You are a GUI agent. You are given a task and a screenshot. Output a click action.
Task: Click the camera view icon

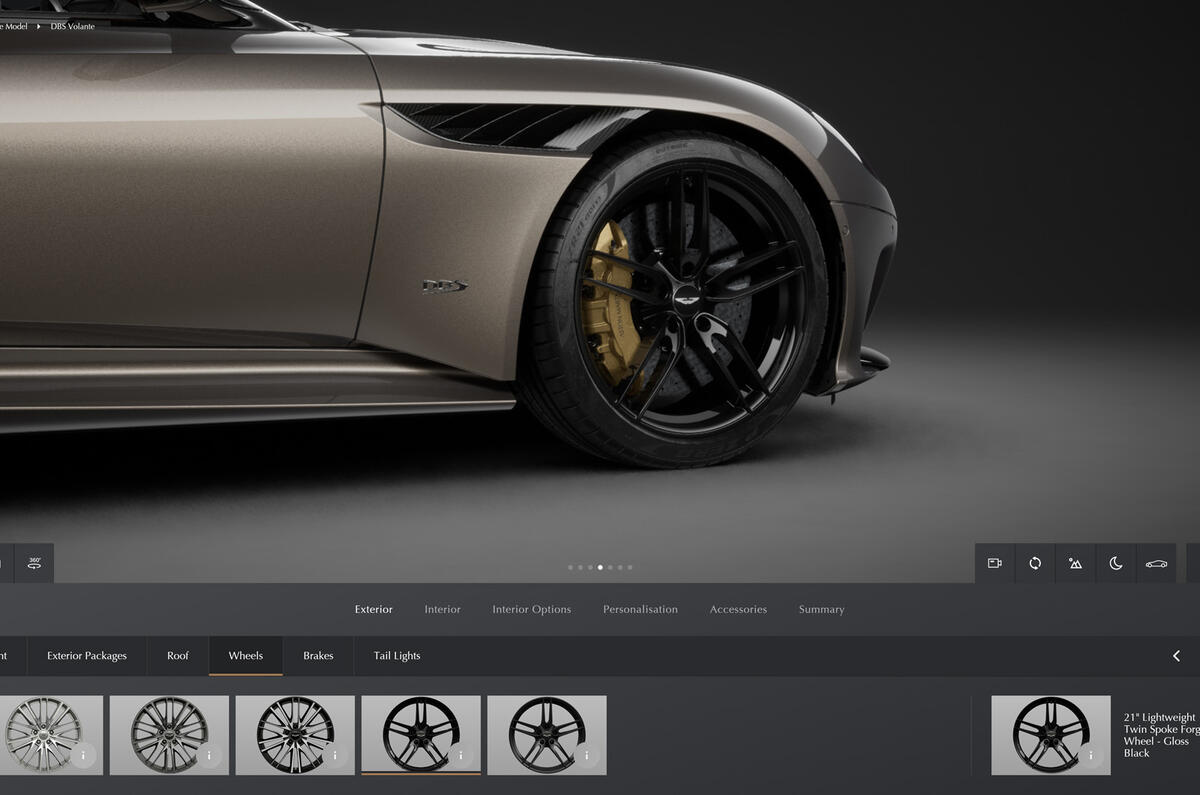point(994,563)
